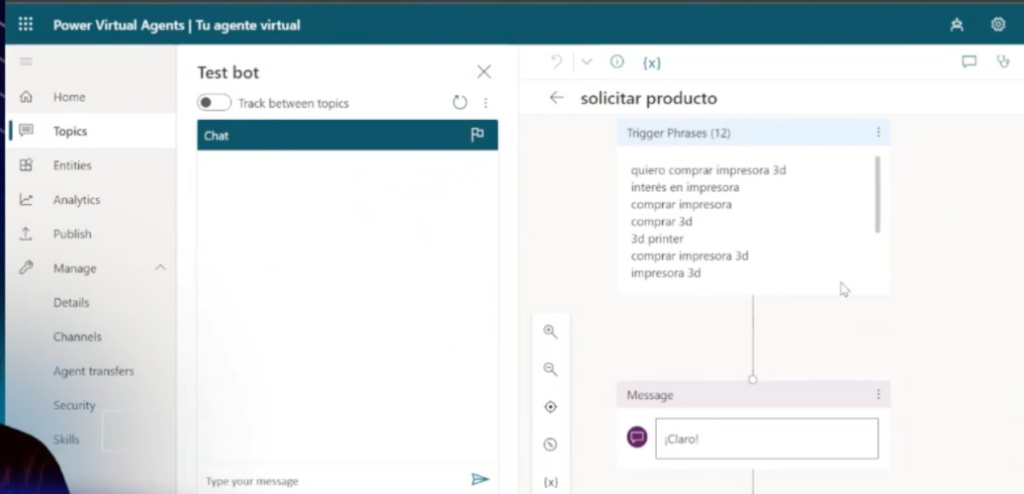This screenshot has width=1024, height=494.
Task: Click the purple message bubble icon
Action: 637,437
